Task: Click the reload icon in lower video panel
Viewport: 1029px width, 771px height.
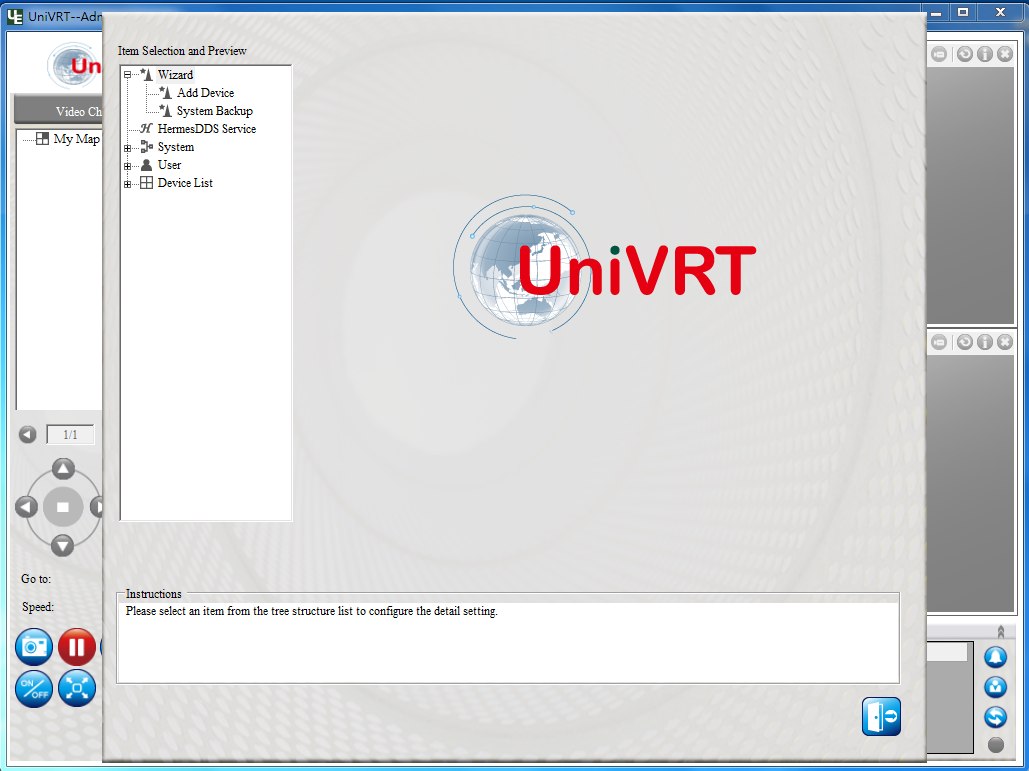Action: [965, 342]
